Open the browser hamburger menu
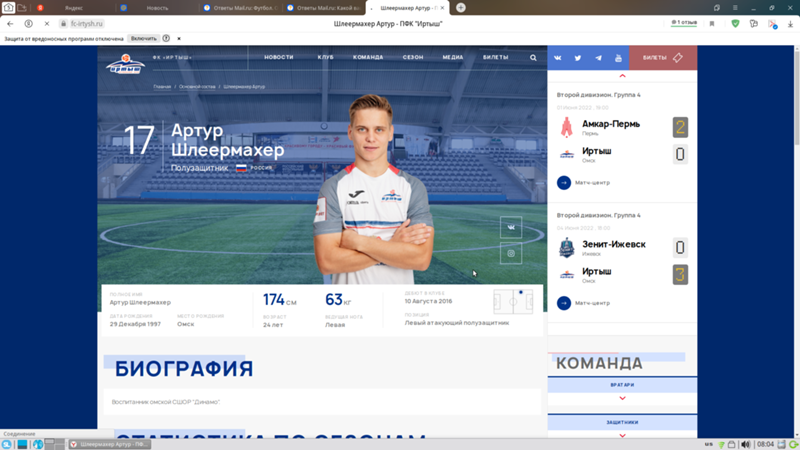 [735, 8]
